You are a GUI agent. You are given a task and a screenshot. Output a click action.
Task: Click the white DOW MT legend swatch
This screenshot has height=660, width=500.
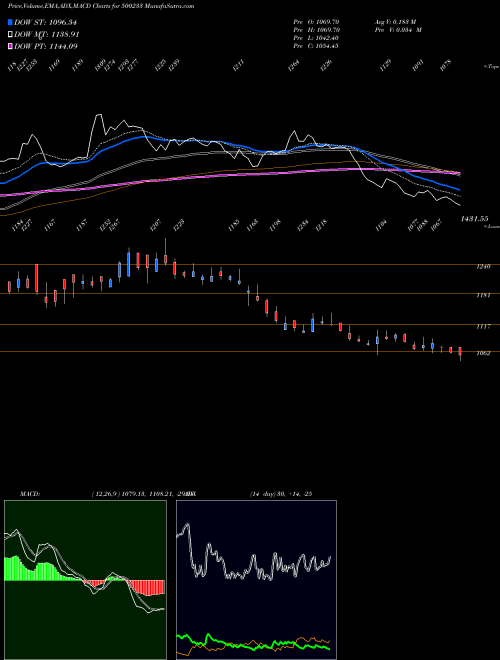(x=10, y=34)
